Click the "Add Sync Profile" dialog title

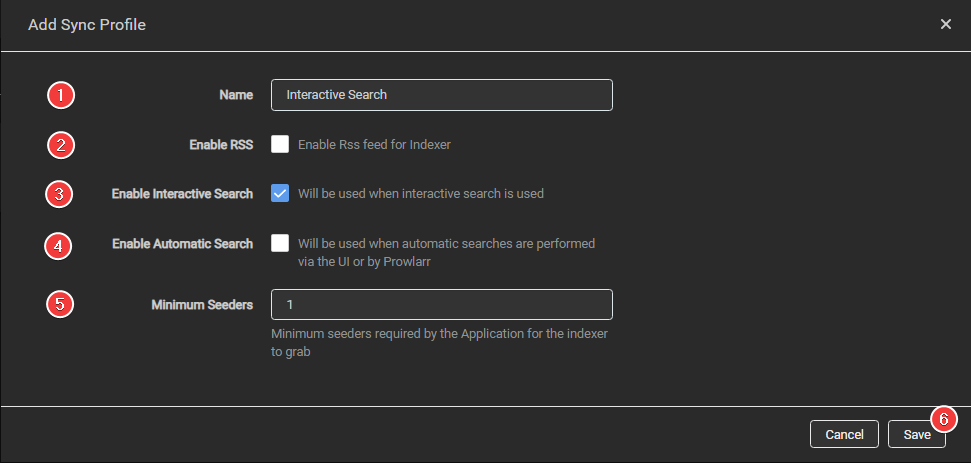click(87, 25)
